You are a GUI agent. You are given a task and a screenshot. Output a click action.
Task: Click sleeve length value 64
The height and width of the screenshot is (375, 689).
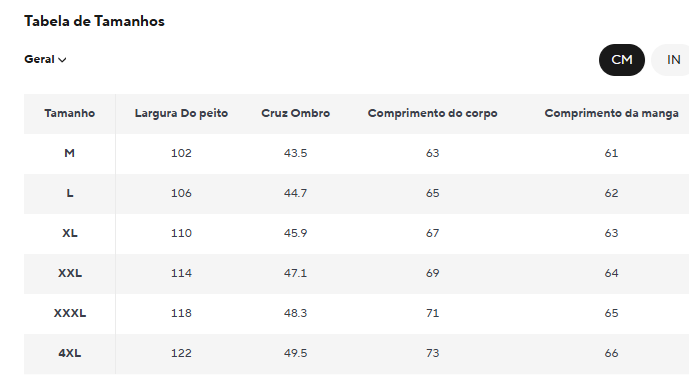pos(611,273)
